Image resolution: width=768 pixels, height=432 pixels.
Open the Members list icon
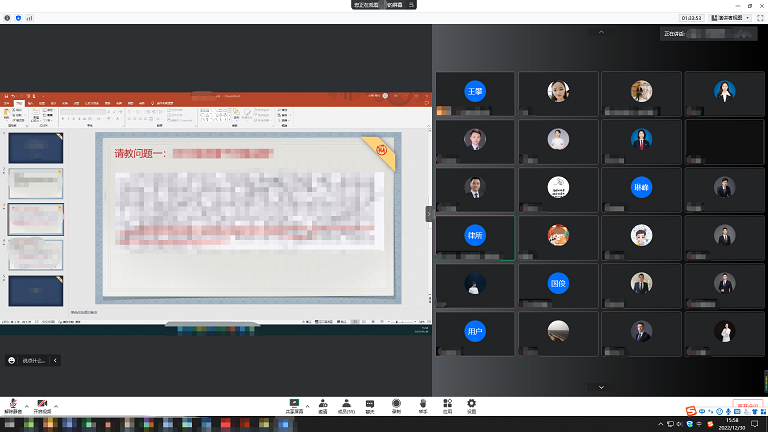pyautogui.click(x=346, y=404)
